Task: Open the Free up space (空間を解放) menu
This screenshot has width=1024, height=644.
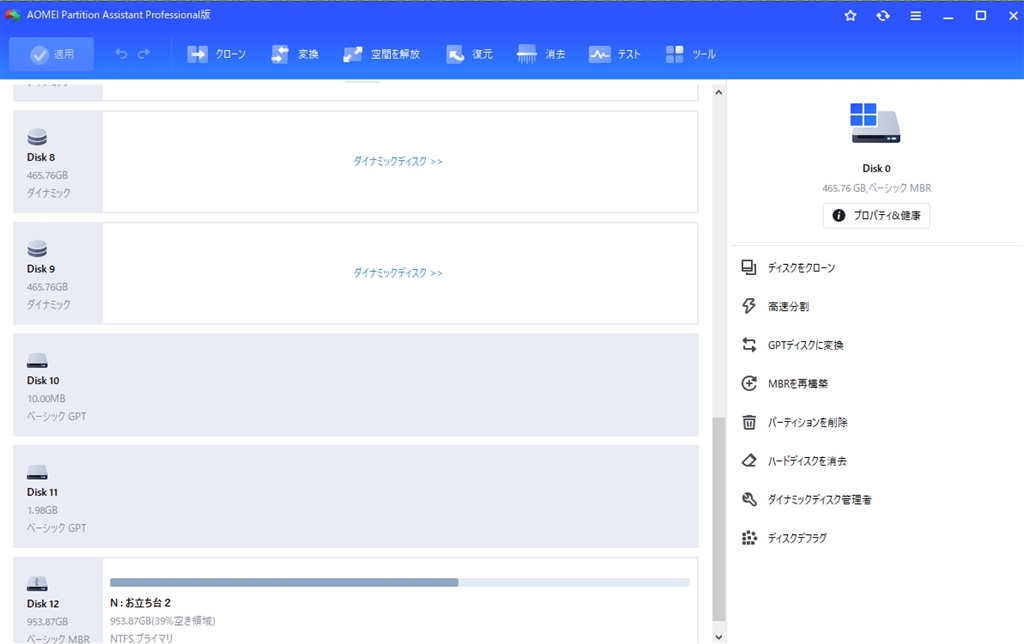Action: pos(381,54)
